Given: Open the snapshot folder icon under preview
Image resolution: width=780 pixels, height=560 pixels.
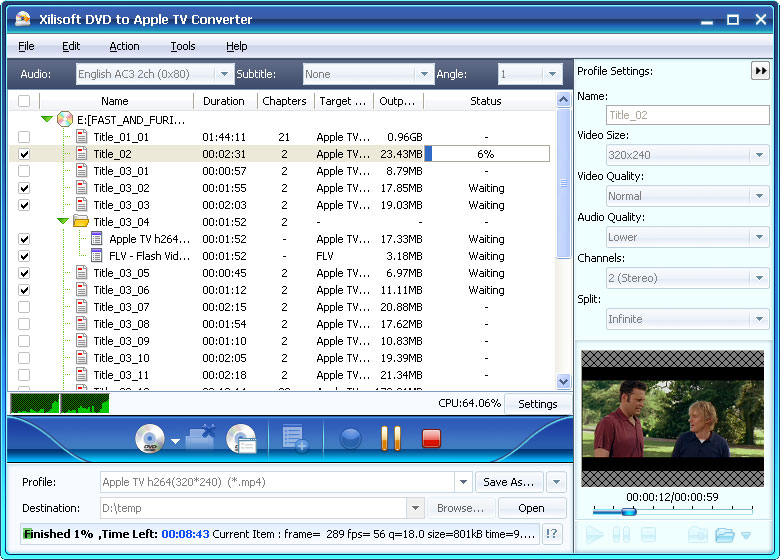Looking at the screenshot, I should pyautogui.click(x=725, y=535).
